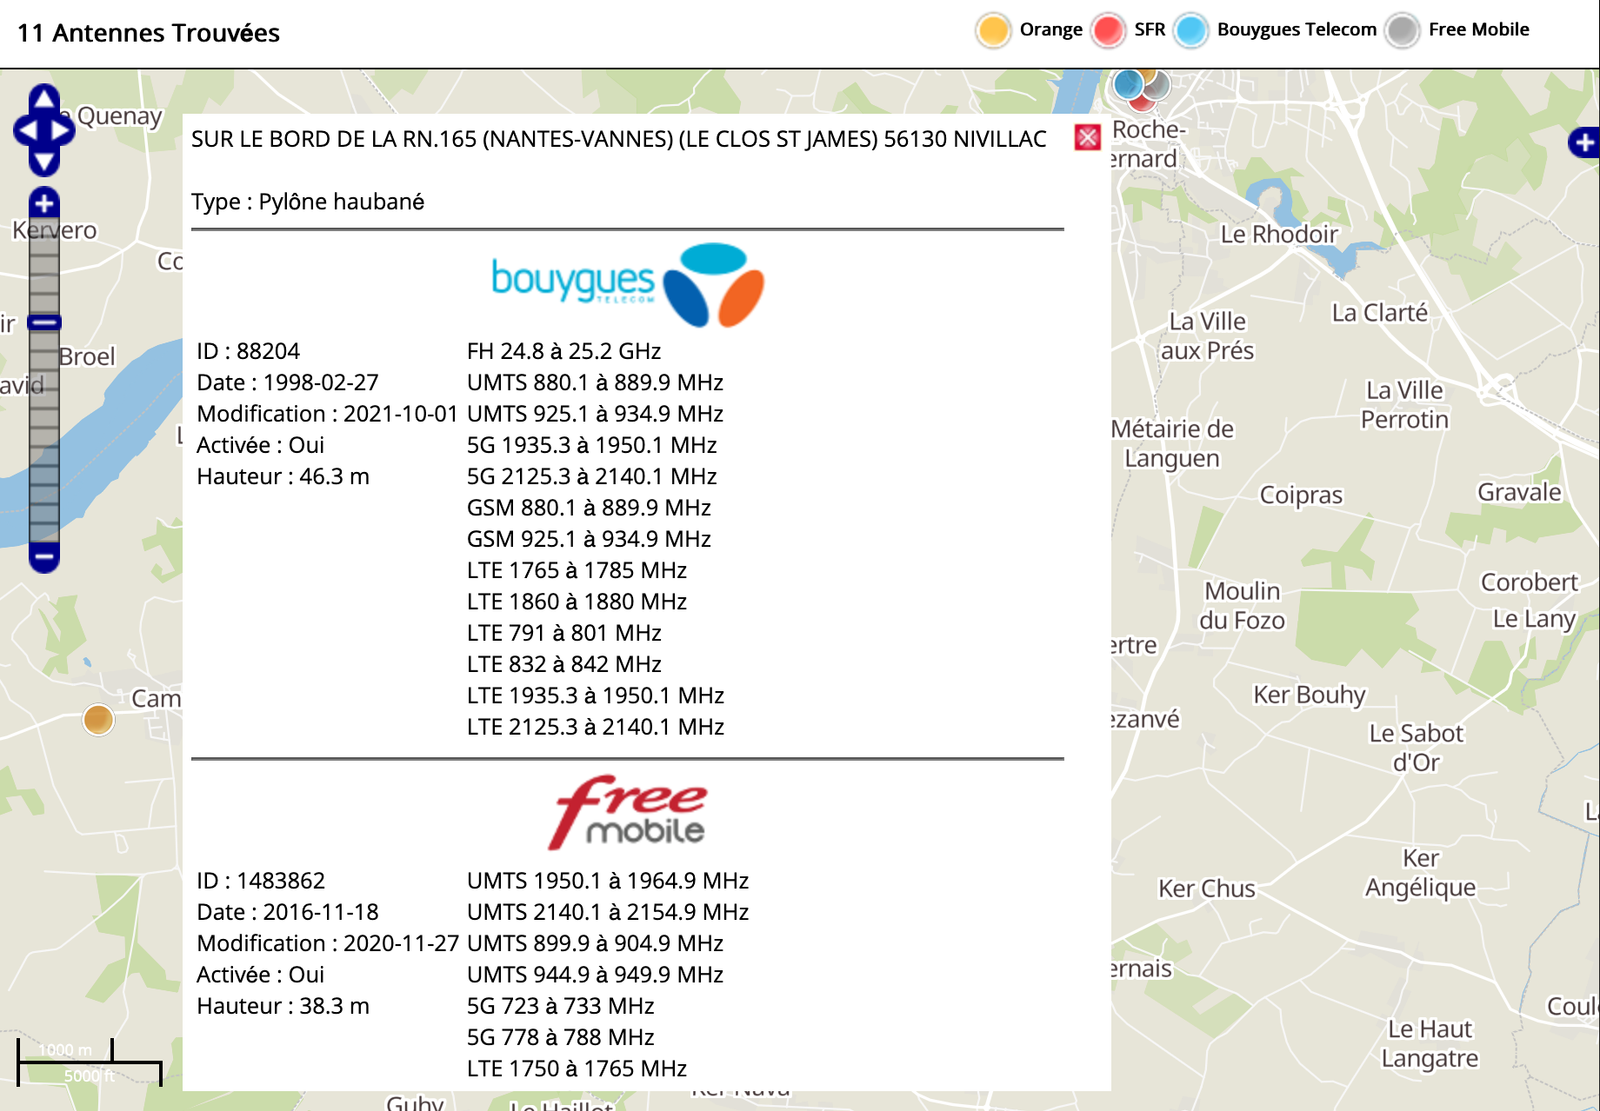
Task: Select the orange antenna marker near Cam
Action: coord(98,718)
